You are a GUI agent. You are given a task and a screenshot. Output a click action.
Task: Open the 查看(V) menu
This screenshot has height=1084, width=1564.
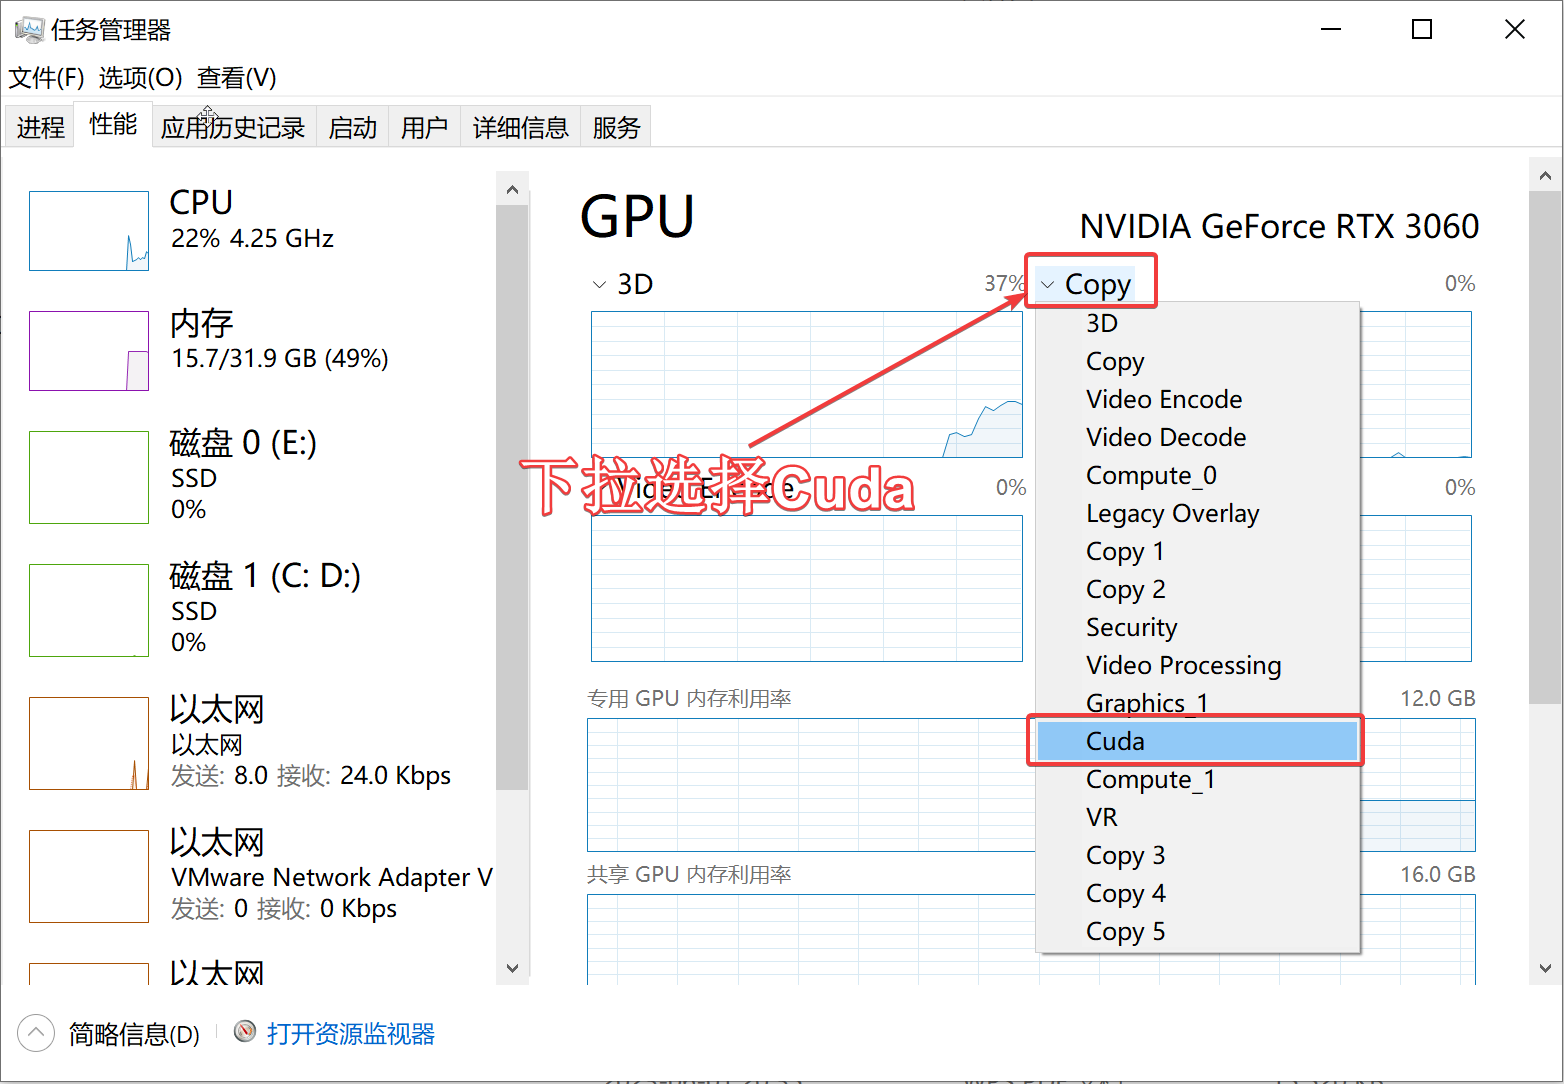(x=237, y=77)
